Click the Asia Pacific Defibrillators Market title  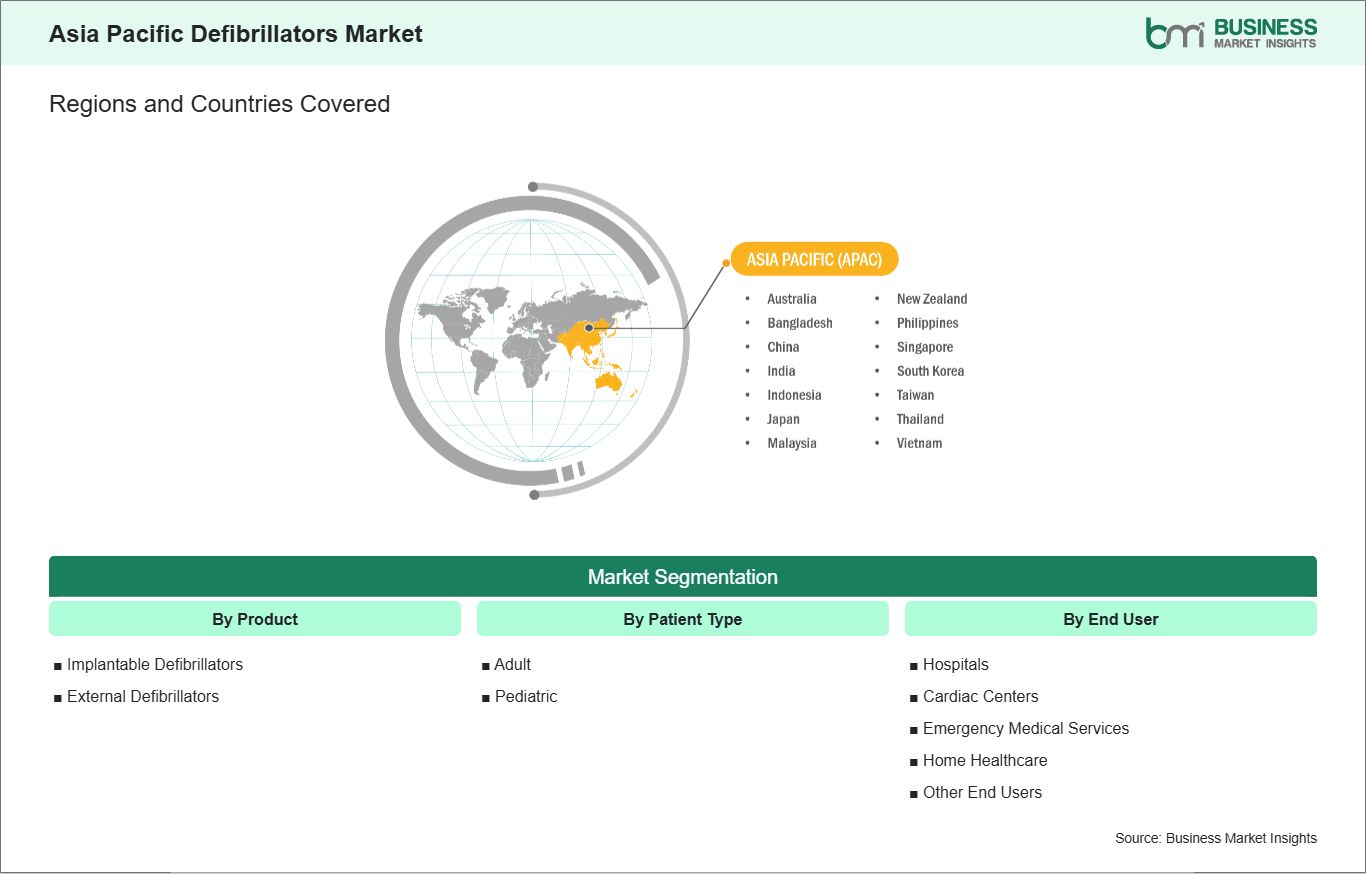[236, 34]
